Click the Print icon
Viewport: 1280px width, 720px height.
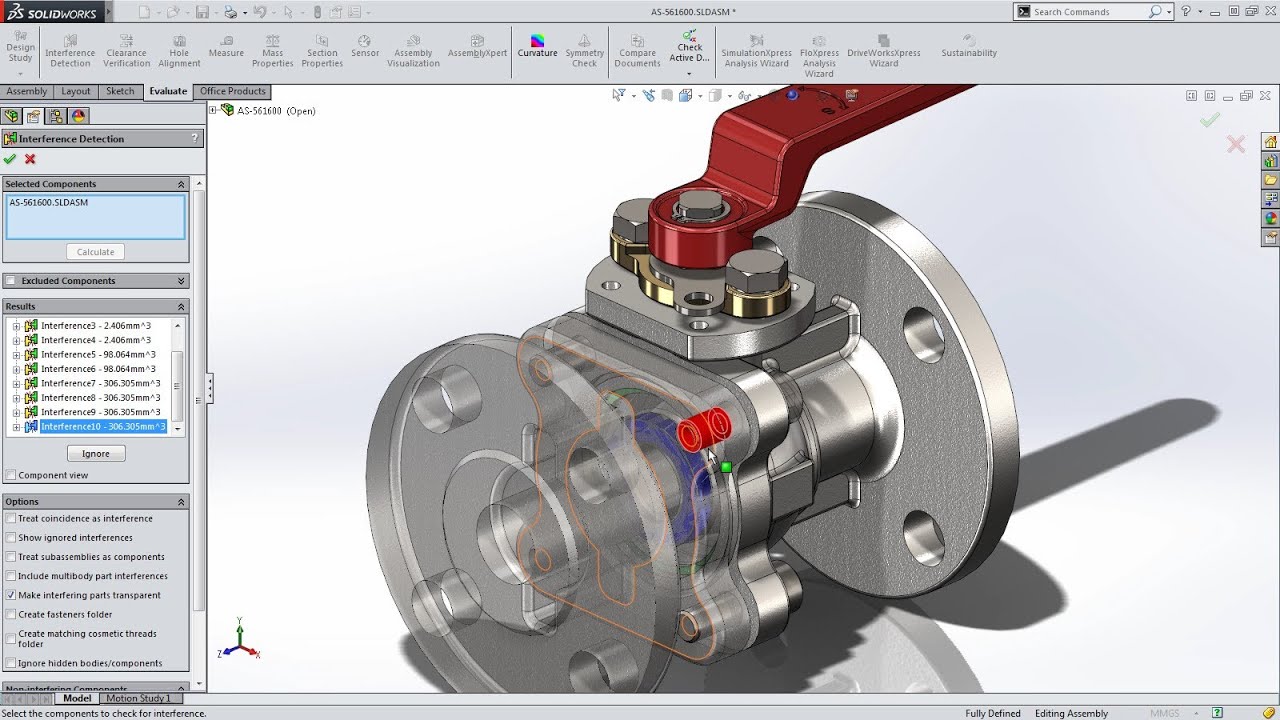click(231, 12)
